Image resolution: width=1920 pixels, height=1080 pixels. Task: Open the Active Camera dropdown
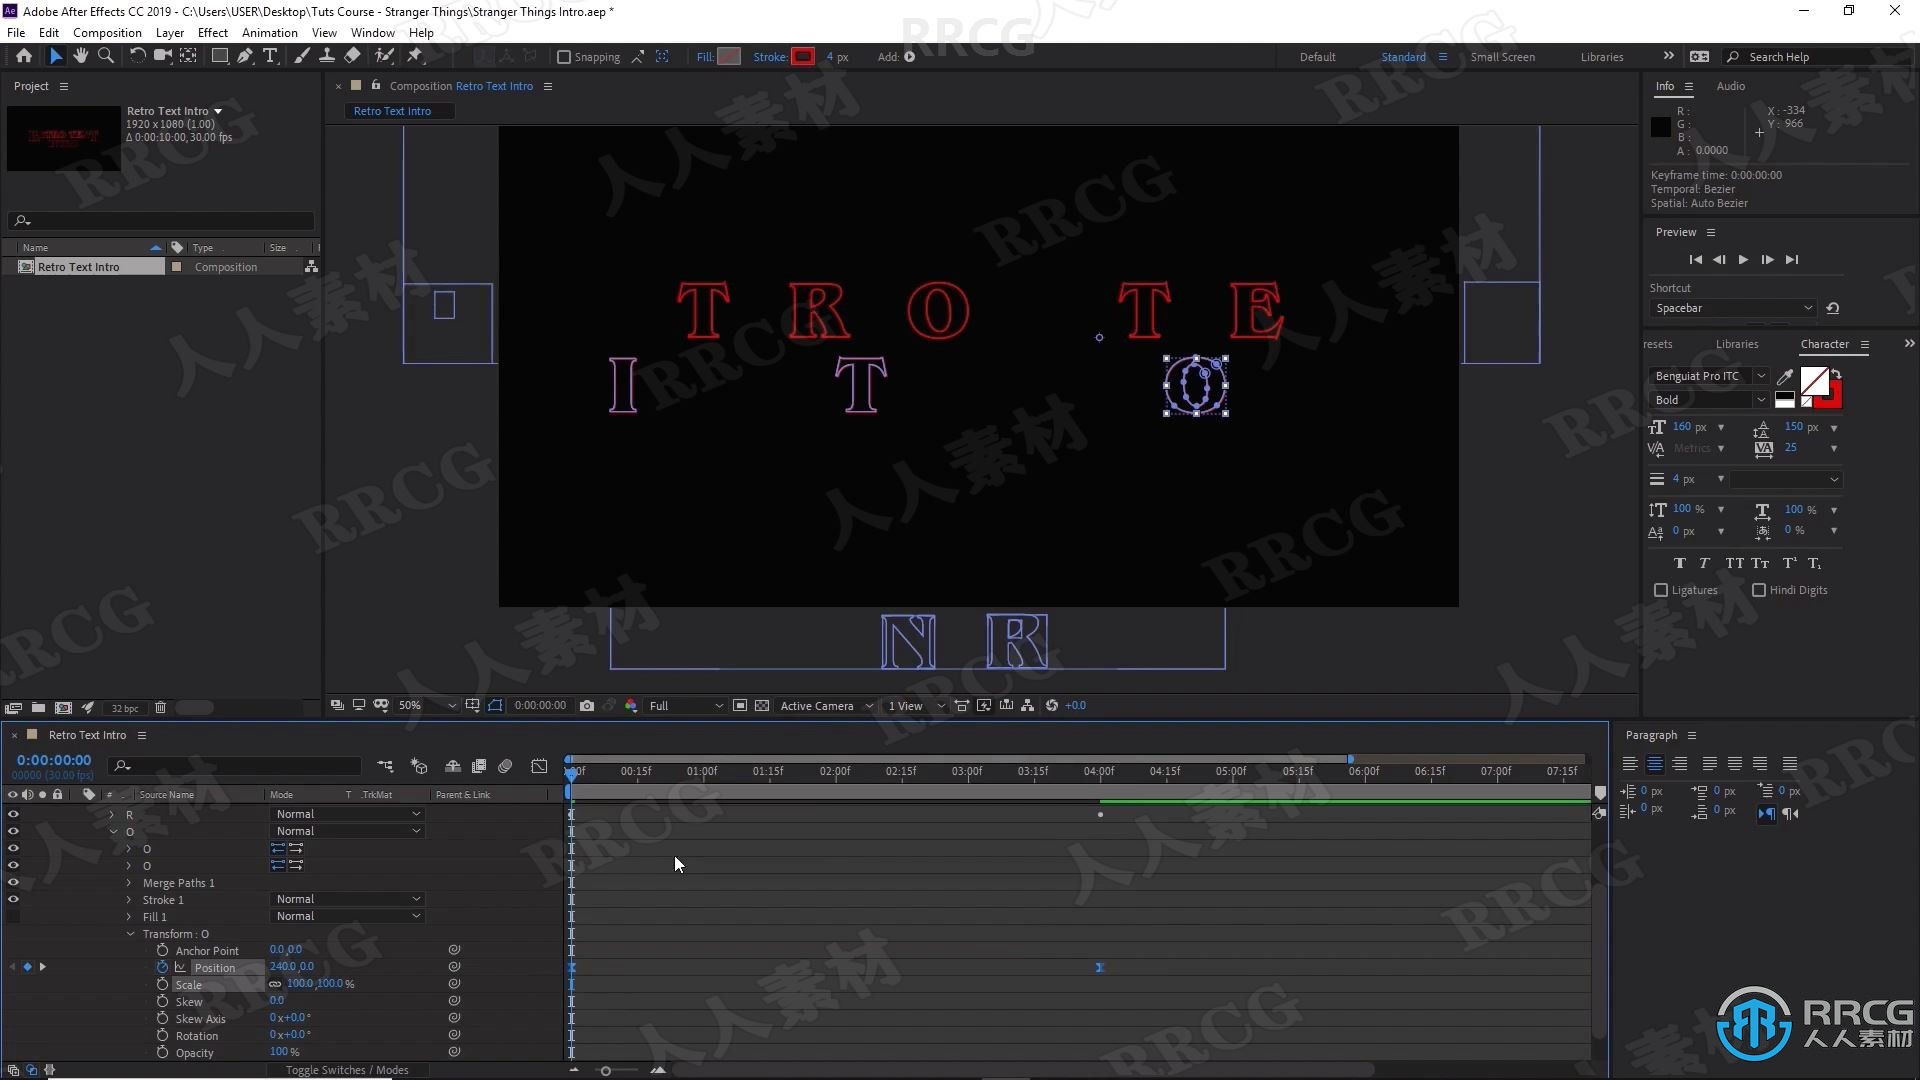pyautogui.click(x=826, y=706)
